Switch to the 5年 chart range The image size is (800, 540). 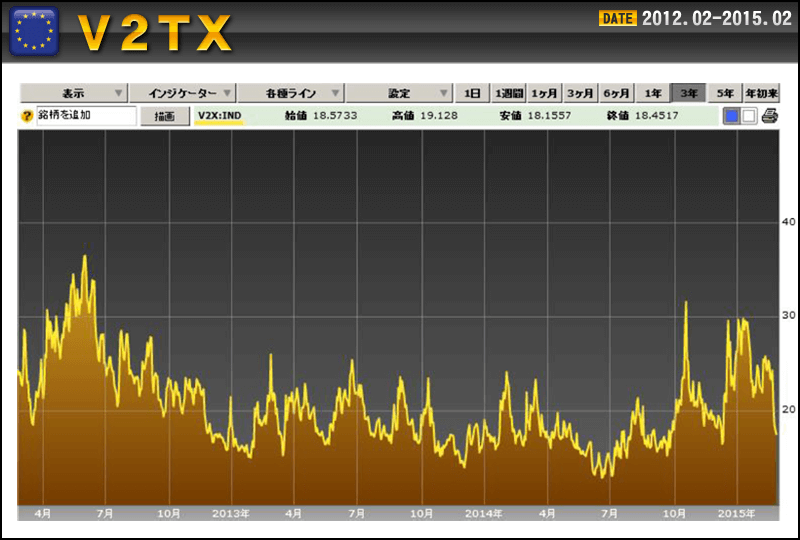point(725,93)
